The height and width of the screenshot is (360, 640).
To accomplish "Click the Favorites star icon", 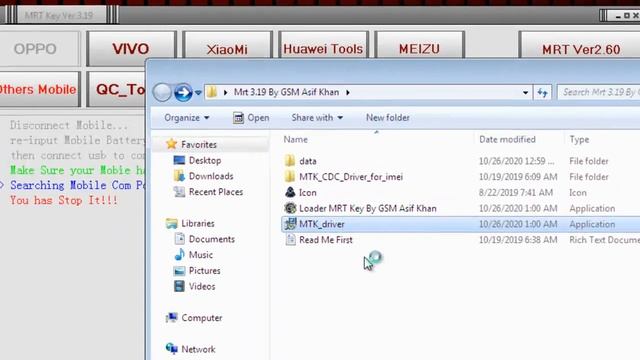I will (x=171, y=144).
